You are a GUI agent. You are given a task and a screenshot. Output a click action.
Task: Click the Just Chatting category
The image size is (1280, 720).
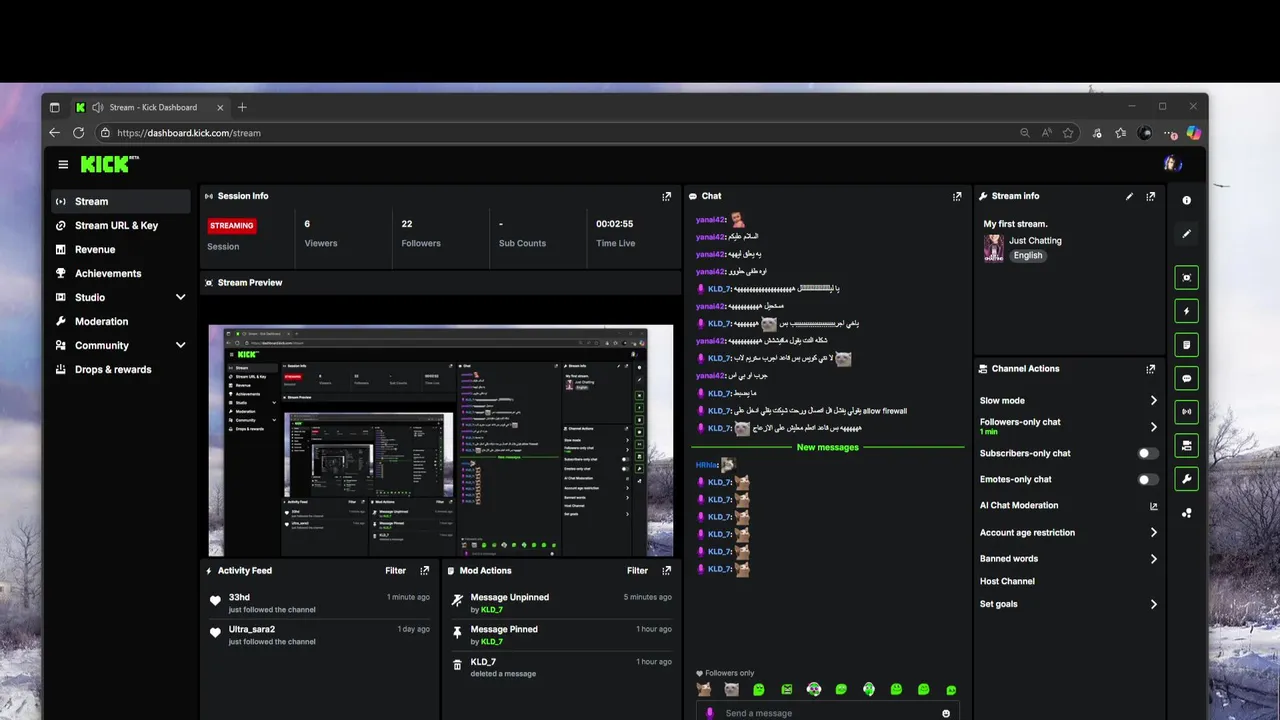[1035, 241]
